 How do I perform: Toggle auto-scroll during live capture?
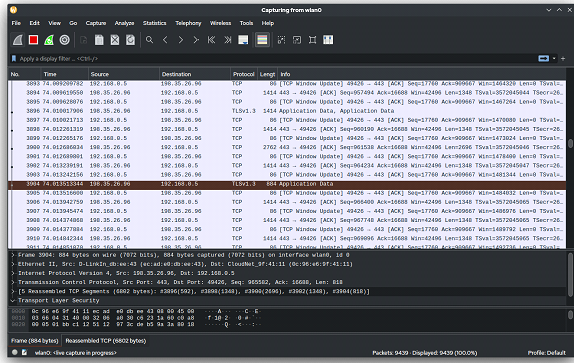pyautogui.click(x=243, y=40)
